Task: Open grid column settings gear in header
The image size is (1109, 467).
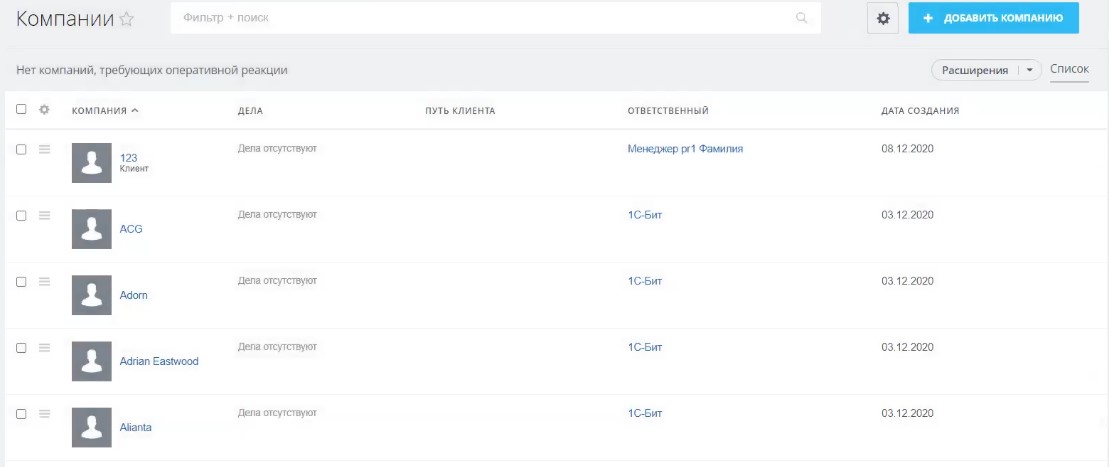Action: click(43, 110)
